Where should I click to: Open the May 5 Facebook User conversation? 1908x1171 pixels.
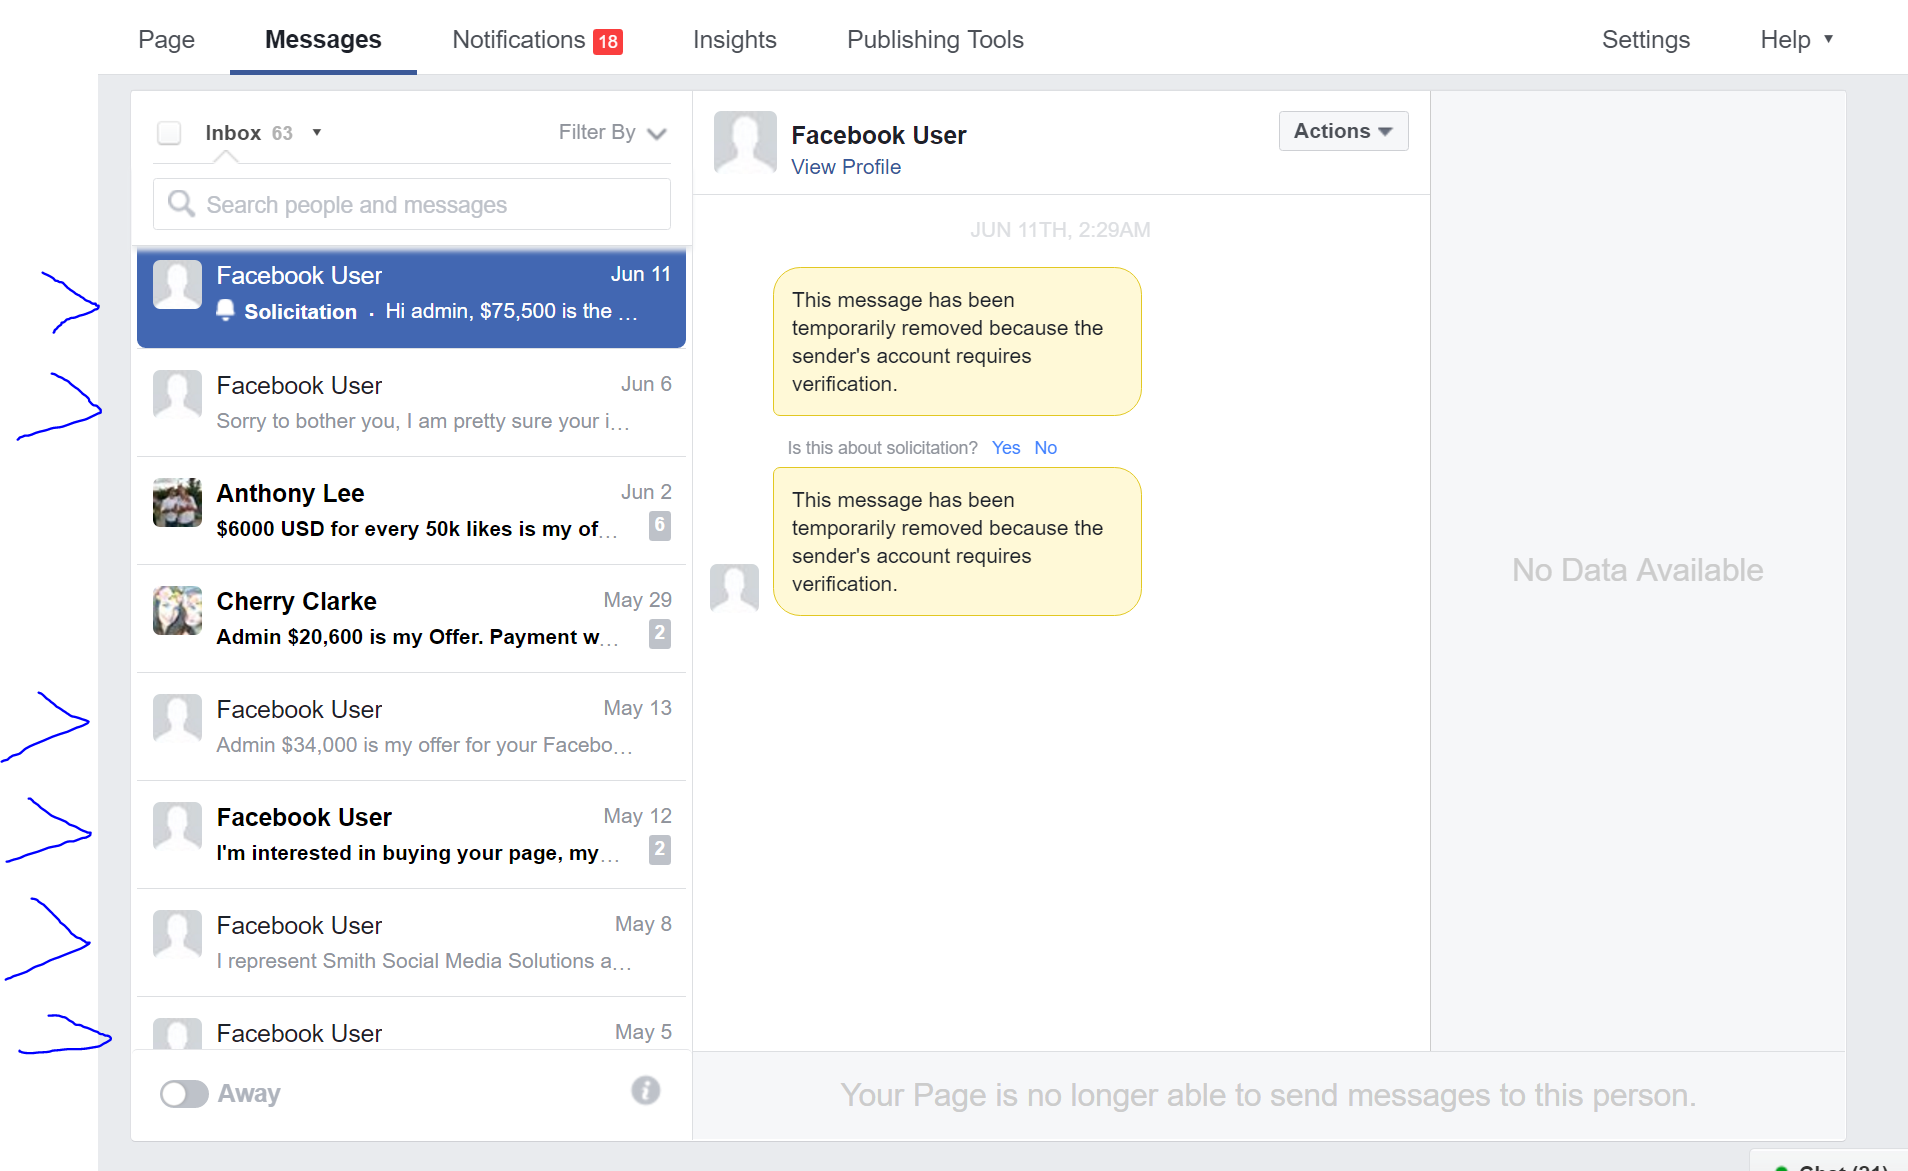(x=411, y=1023)
